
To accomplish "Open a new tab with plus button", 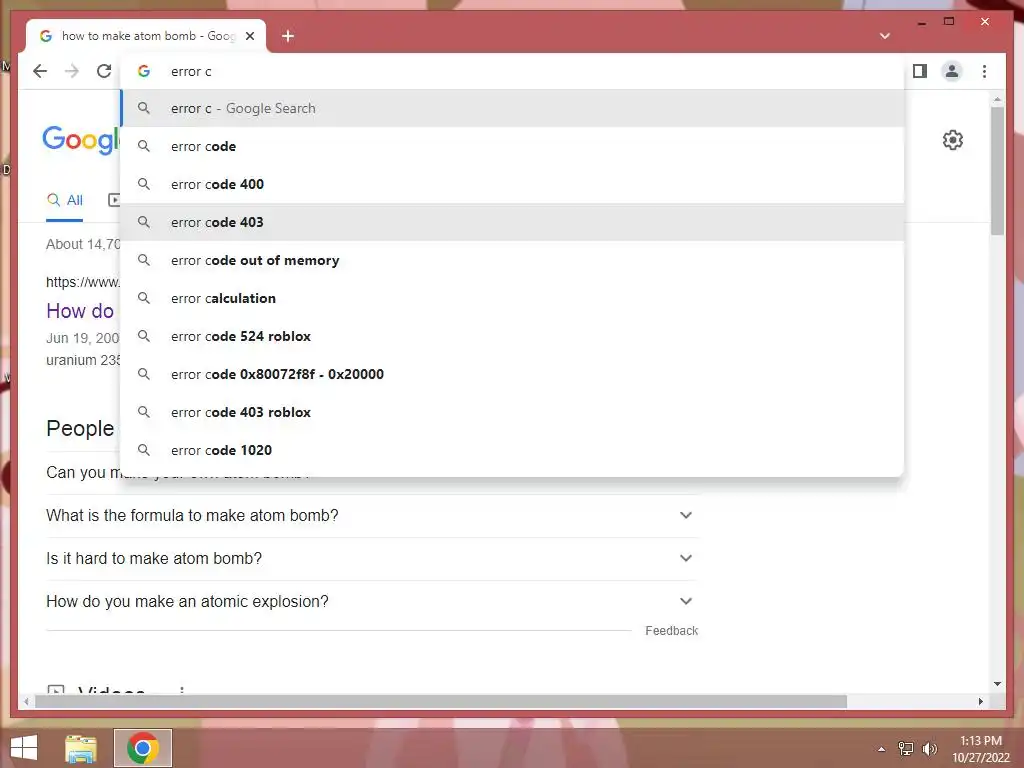I will (288, 36).
